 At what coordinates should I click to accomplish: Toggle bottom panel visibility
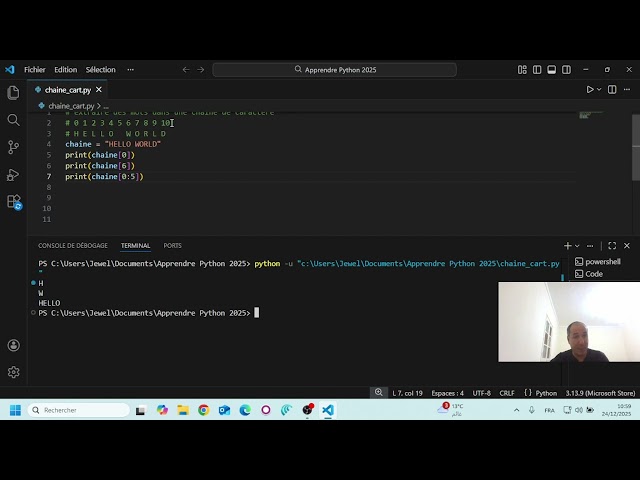[x=551, y=70]
